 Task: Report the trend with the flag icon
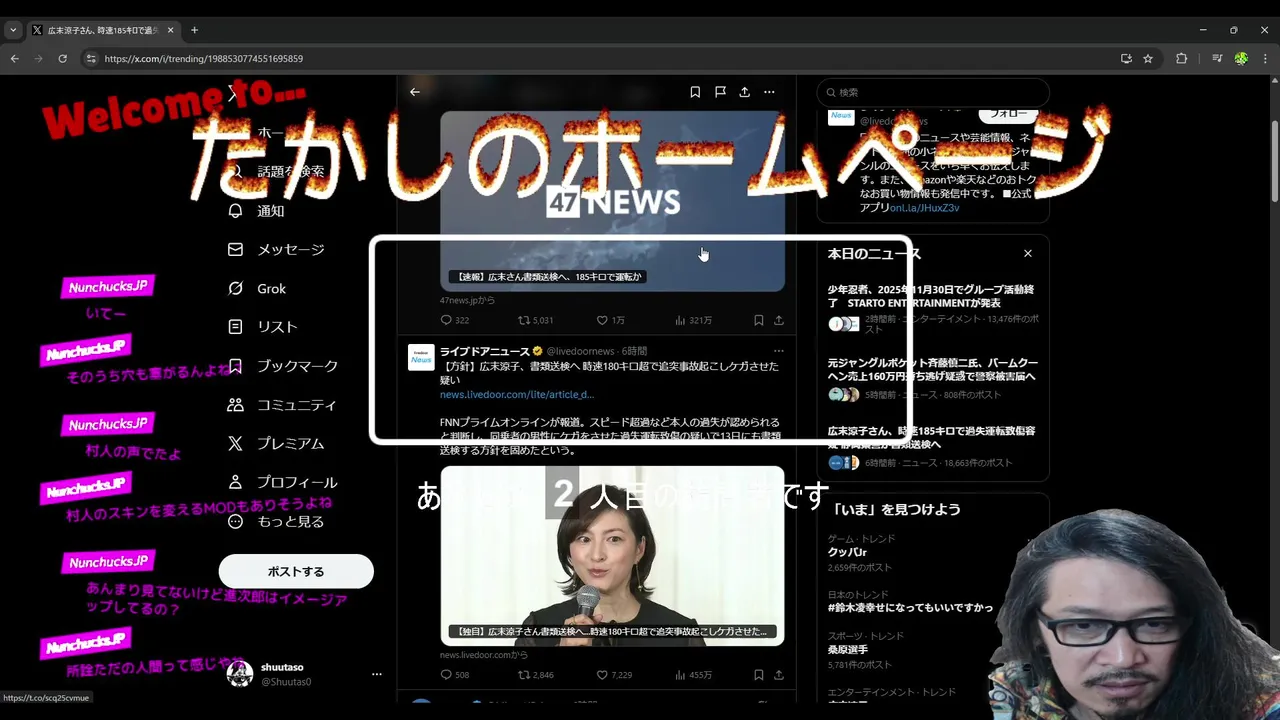[720, 92]
